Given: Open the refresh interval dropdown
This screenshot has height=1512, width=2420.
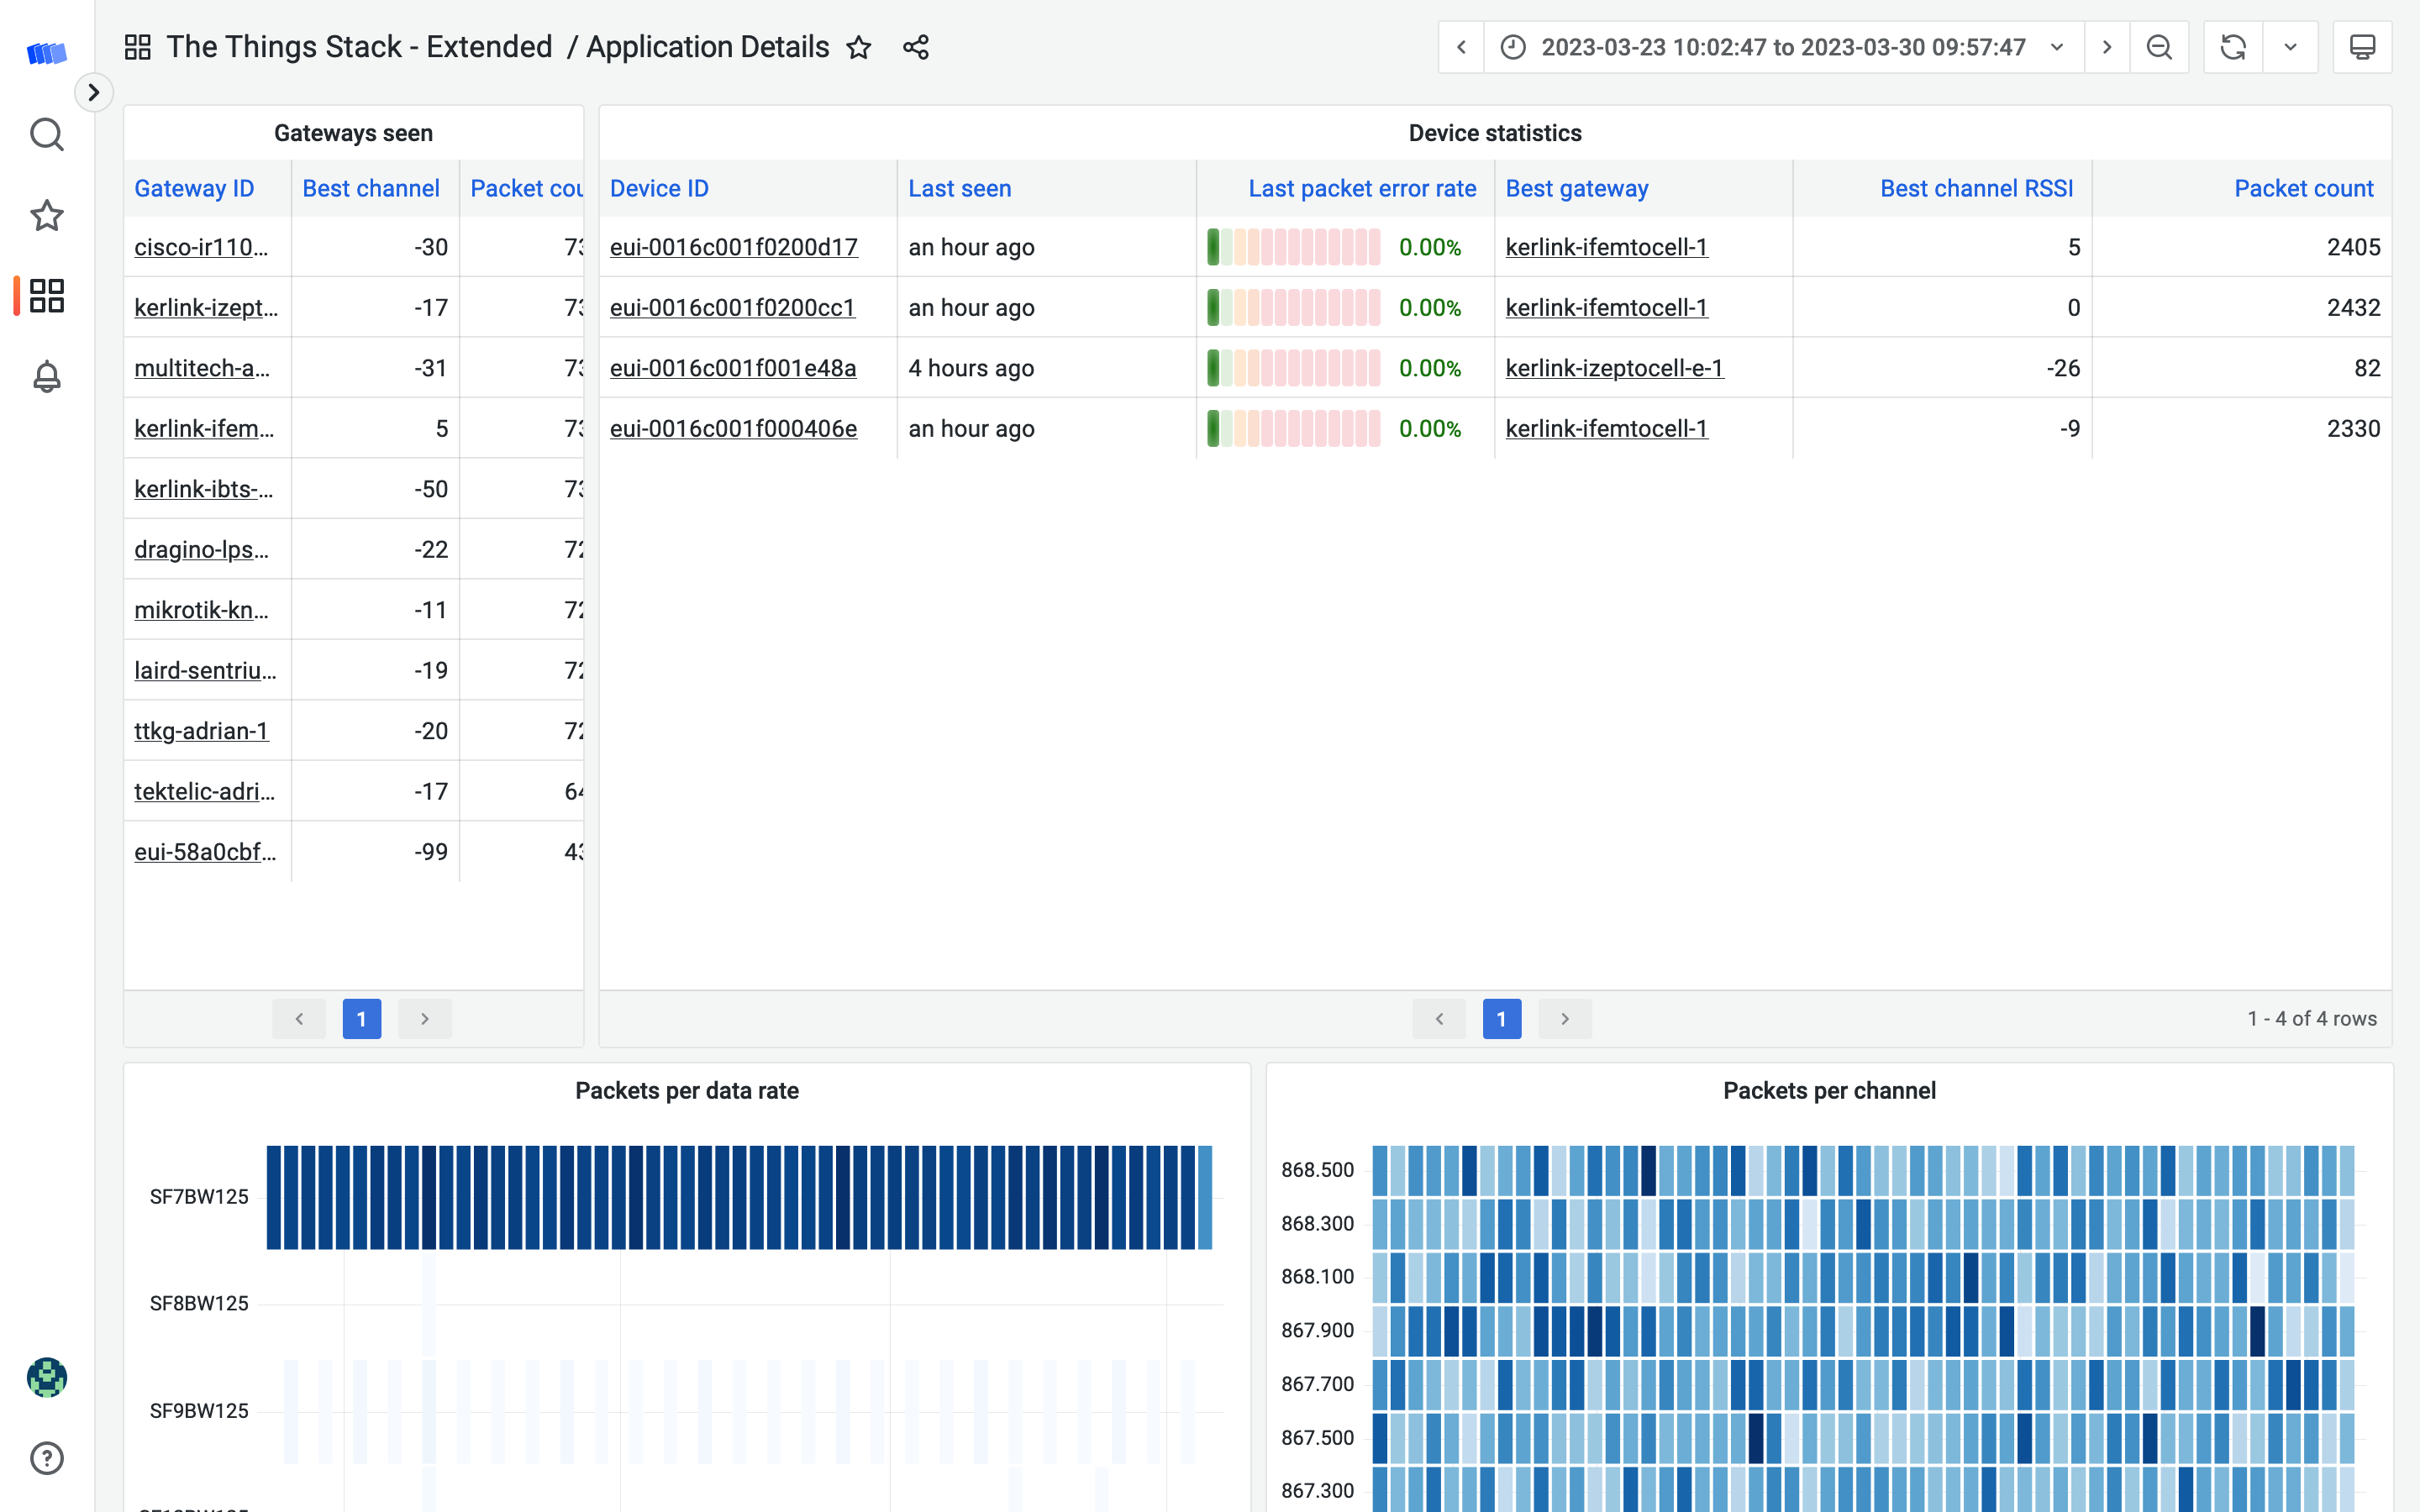Looking at the screenshot, I should coord(2290,47).
